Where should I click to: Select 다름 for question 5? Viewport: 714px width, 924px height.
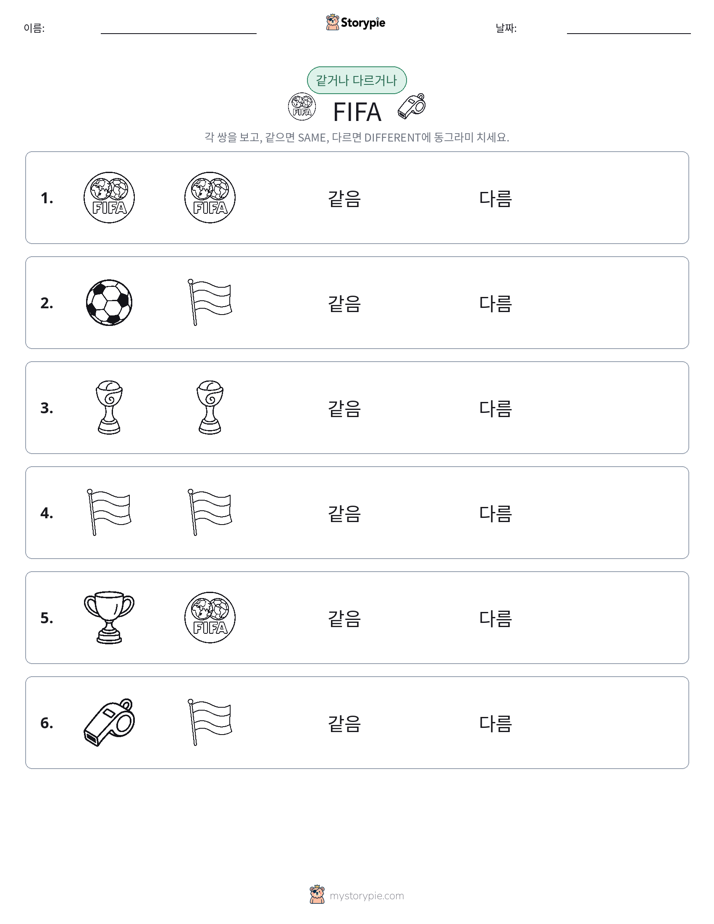pyautogui.click(x=495, y=618)
